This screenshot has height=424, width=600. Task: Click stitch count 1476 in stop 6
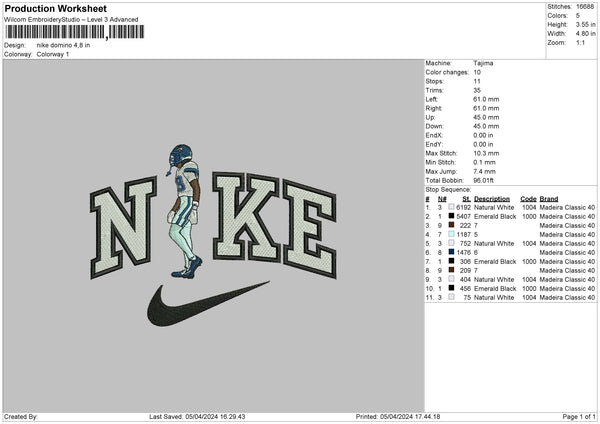tap(463, 252)
